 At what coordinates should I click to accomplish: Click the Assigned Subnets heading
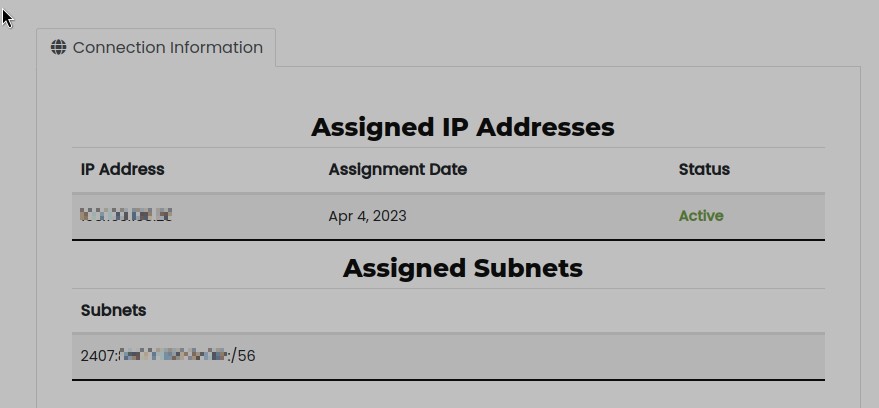[462, 268]
